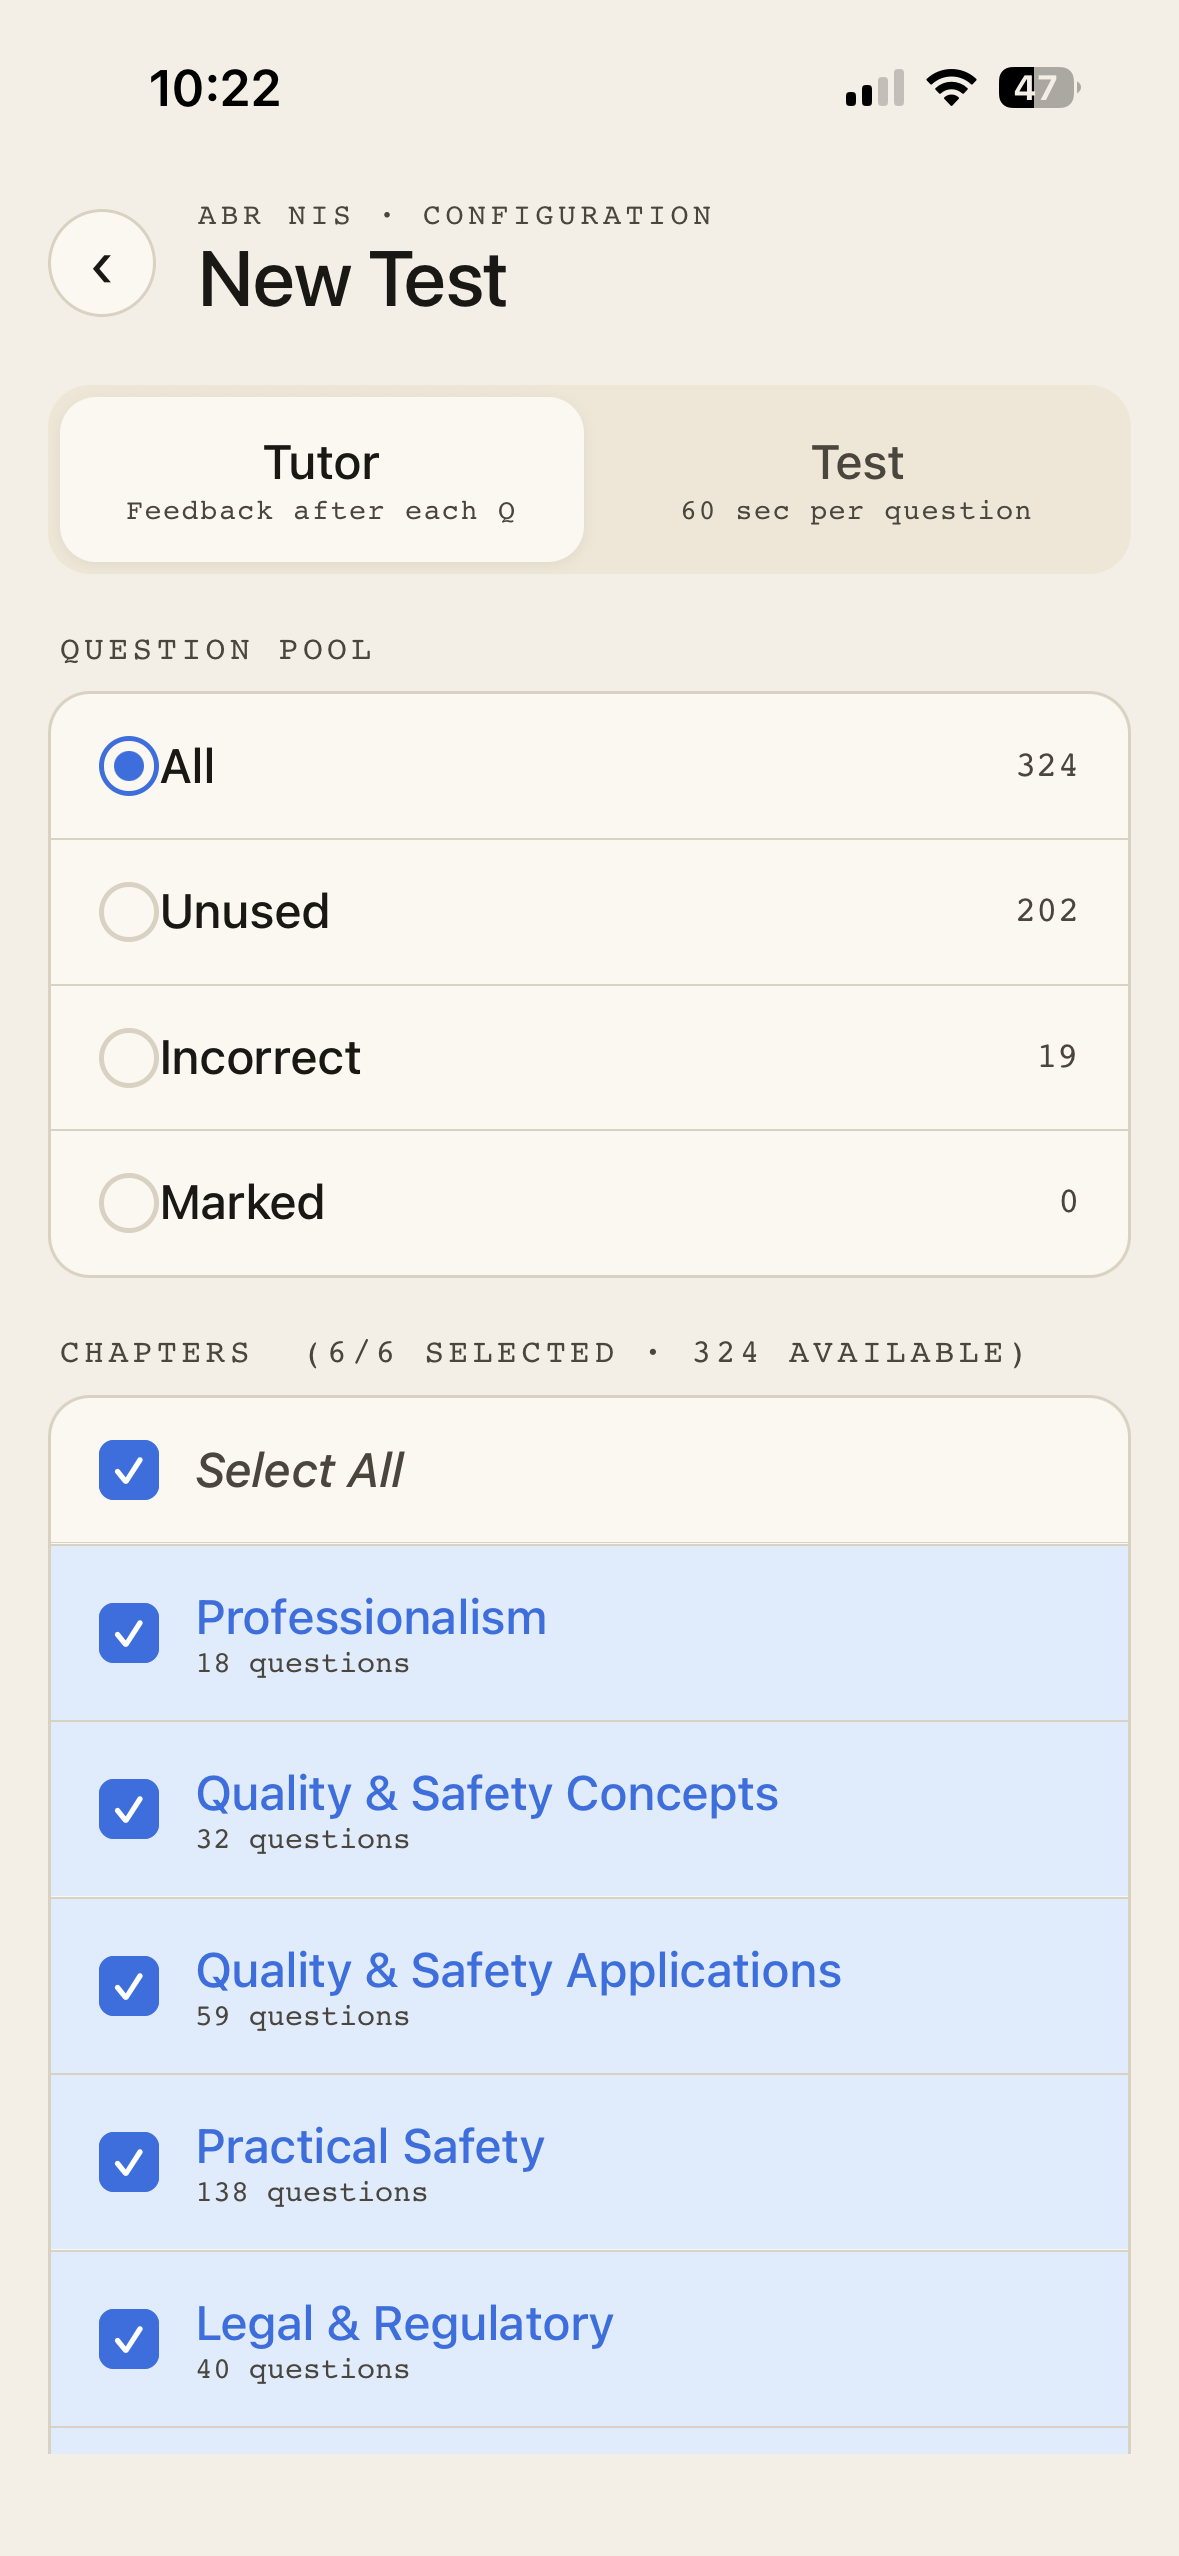Image resolution: width=1179 pixels, height=2556 pixels.
Task: Toggle the Select All checkbox
Action: click(129, 1470)
